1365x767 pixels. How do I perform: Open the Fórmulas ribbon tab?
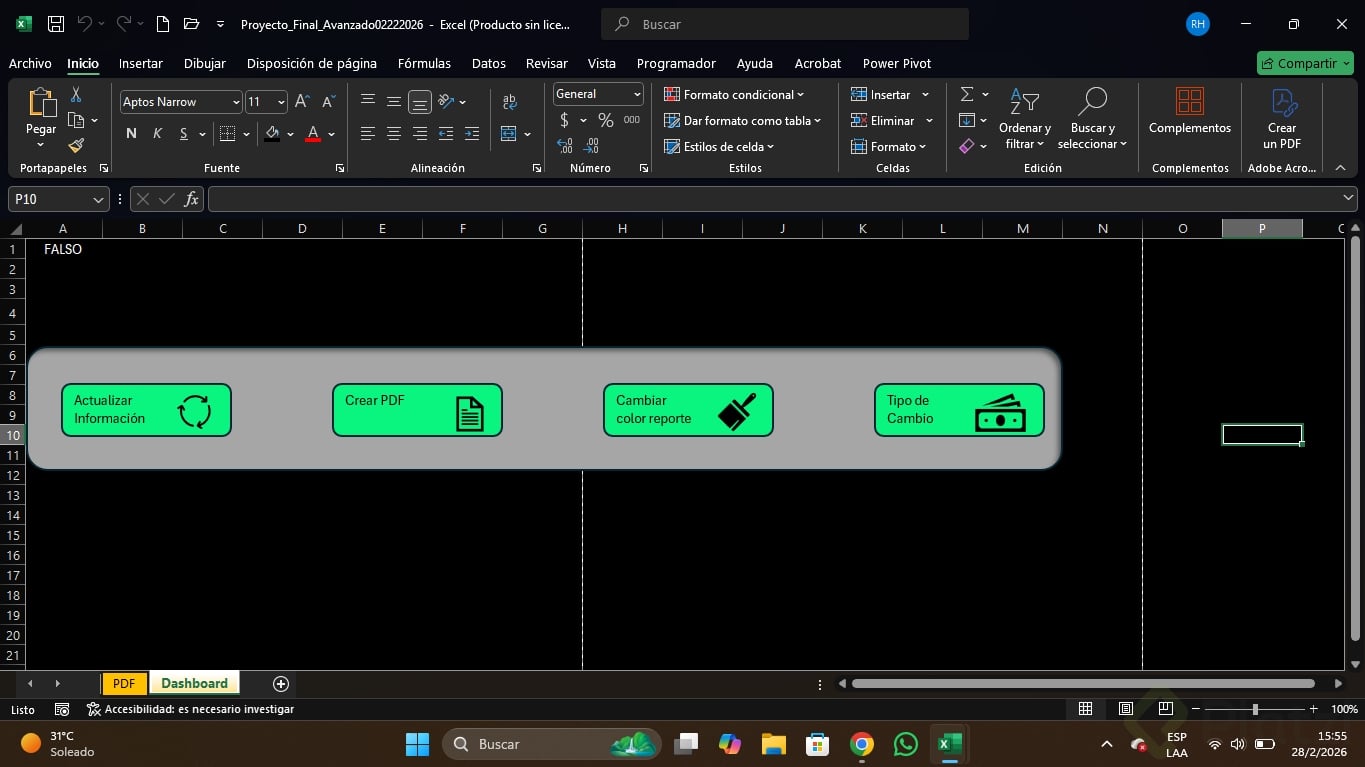424,63
